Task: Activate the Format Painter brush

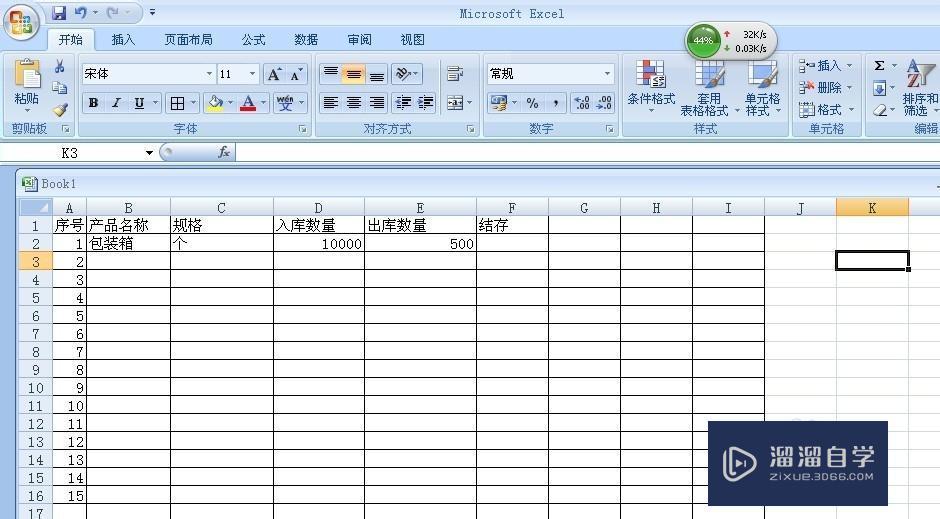Action: (x=59, y=110)
